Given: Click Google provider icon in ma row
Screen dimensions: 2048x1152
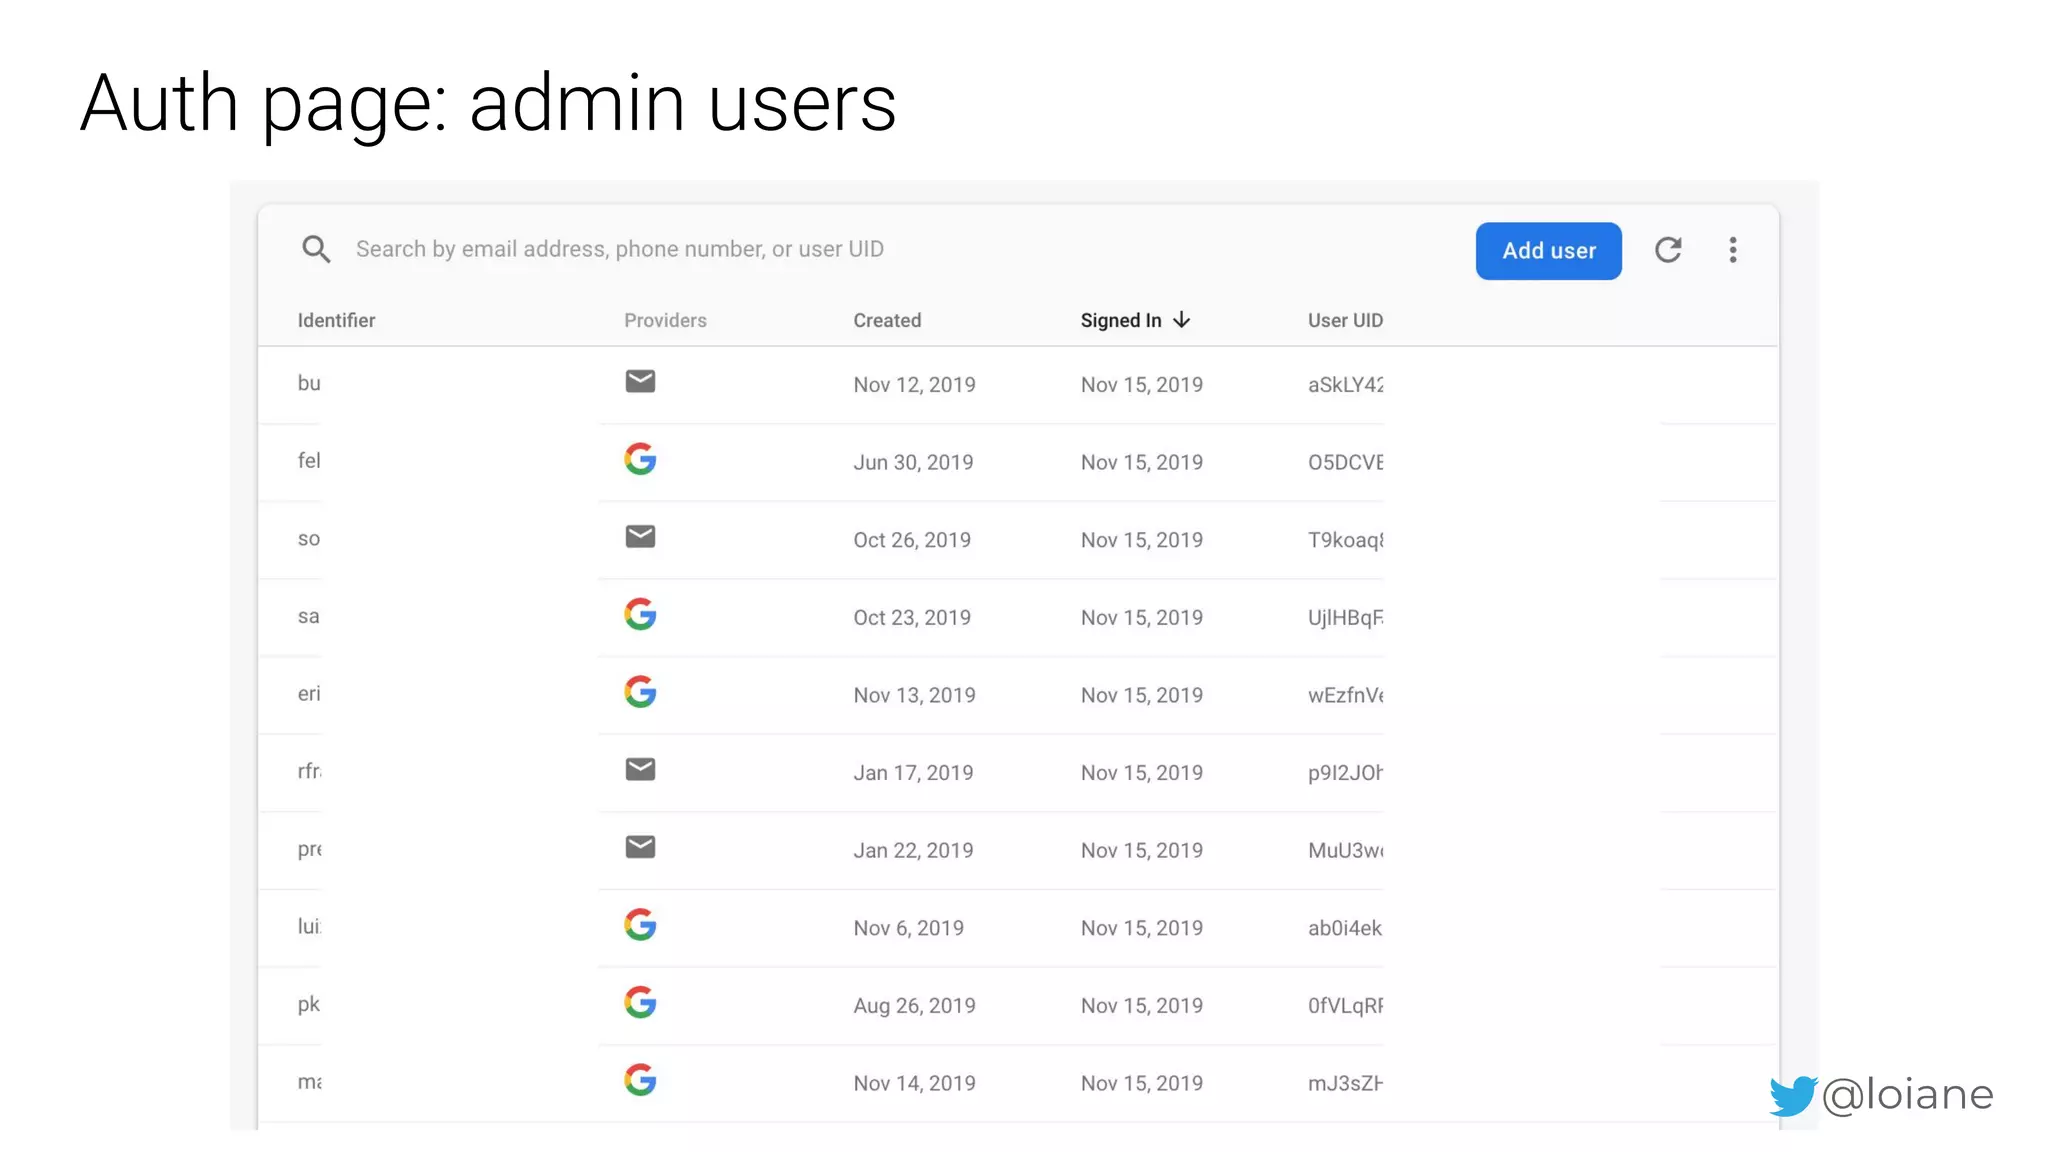Looking at the screenshot, I should 640,1080.
